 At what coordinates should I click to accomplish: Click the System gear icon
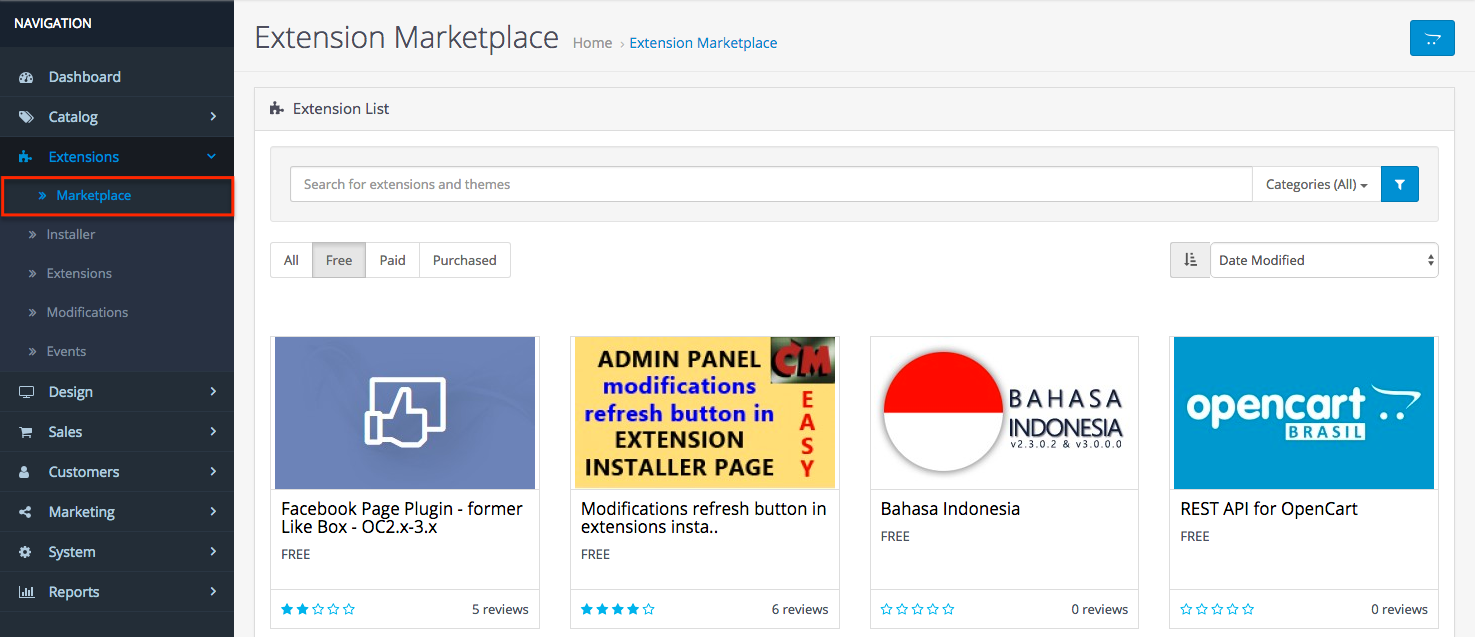(x=27, y=552)
